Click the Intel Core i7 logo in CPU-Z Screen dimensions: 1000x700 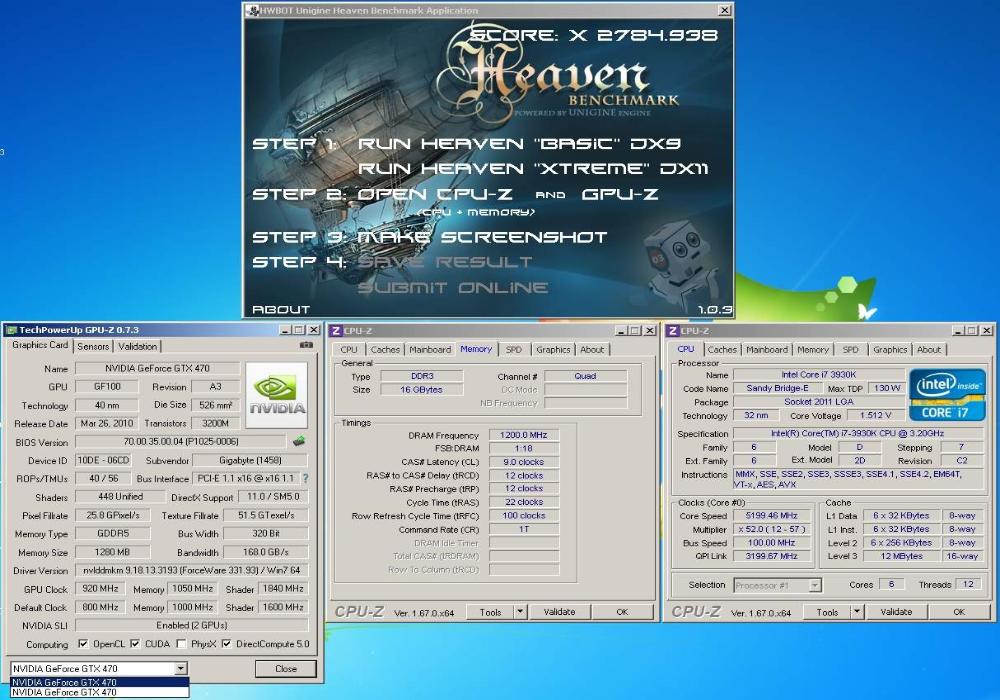click(945, 394)
